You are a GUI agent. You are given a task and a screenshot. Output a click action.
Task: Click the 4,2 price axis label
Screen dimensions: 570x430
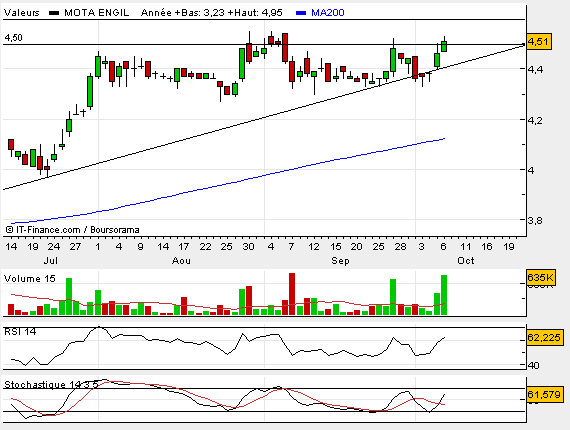[x=536, y=120]
